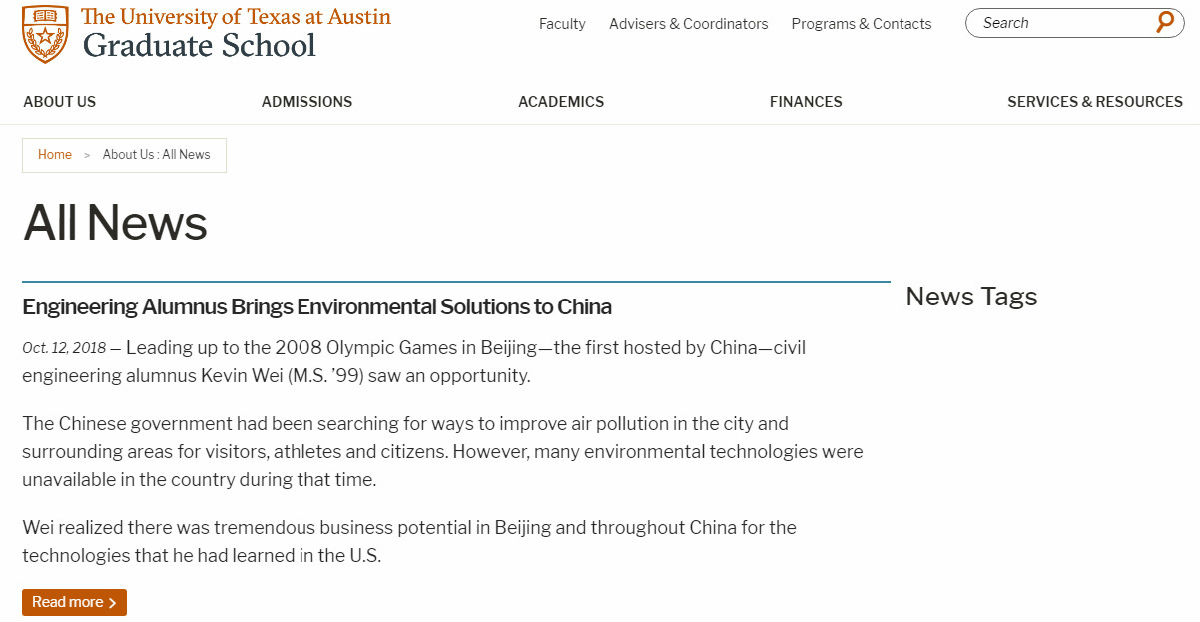Visit the Programs & Contacts link
Viewport: 1200px width, 622px height.
(x=861, y=24)
